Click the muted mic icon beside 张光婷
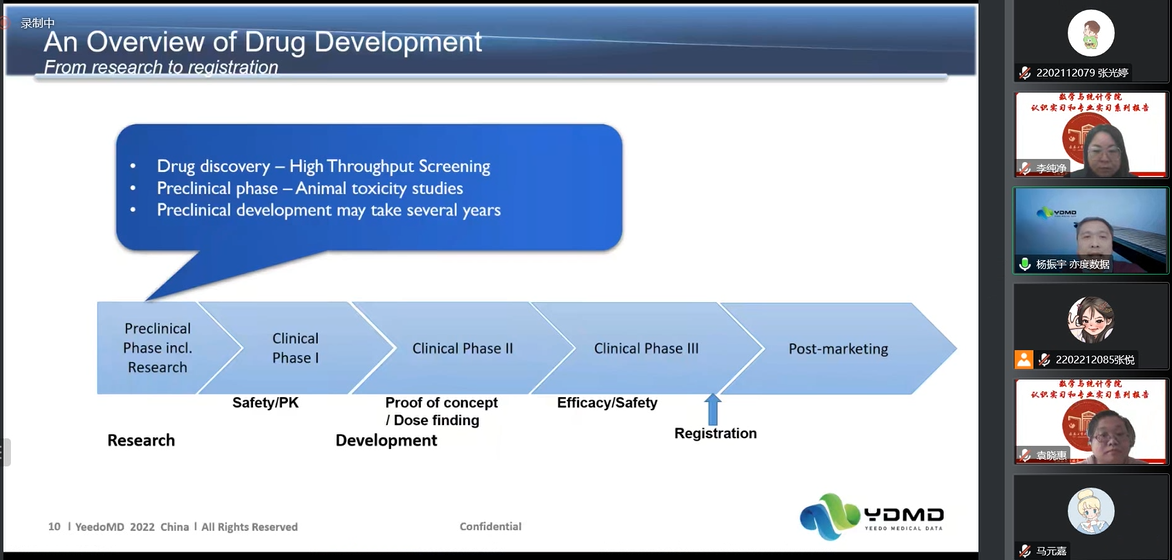This screenshot has width=1172, height=560. pyautogui.click(x=1025, y=73)
